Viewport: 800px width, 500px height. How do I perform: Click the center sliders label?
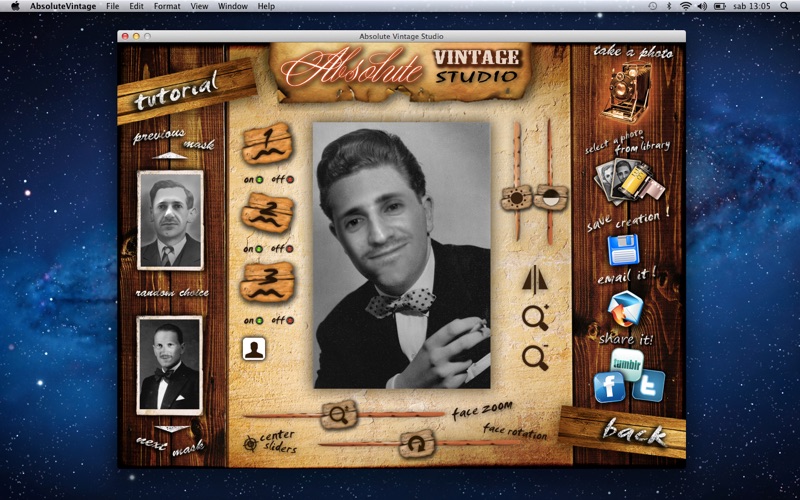278,442
